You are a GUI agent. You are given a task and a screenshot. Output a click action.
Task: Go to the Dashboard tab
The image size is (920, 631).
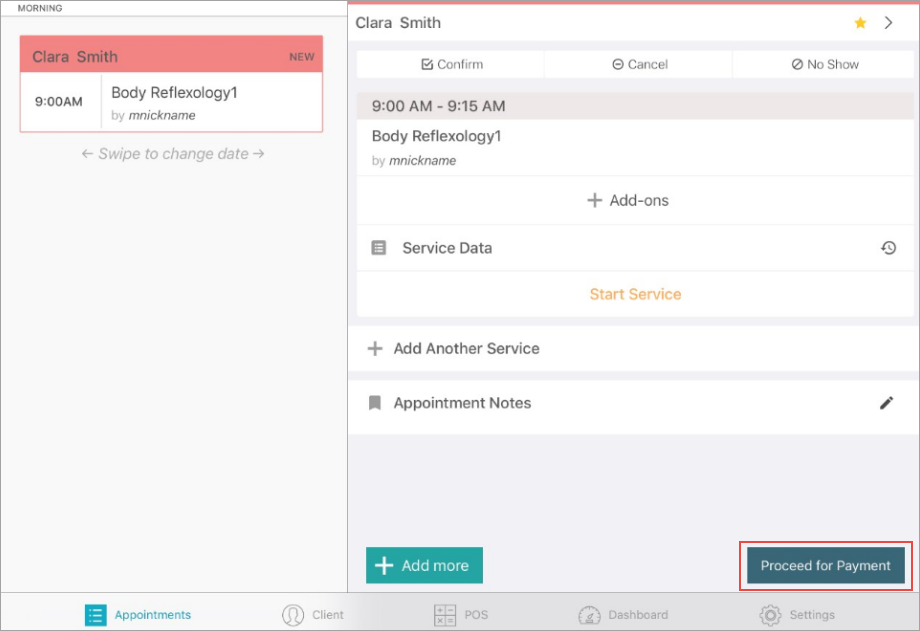click(x=623, y=615)
